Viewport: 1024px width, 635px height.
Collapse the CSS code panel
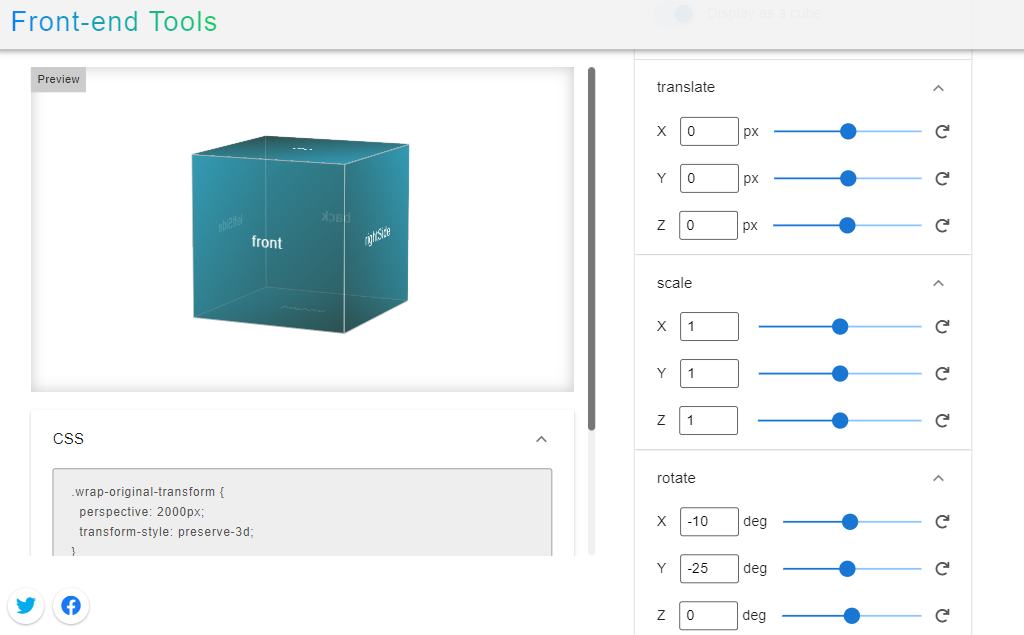click(541, 439)
